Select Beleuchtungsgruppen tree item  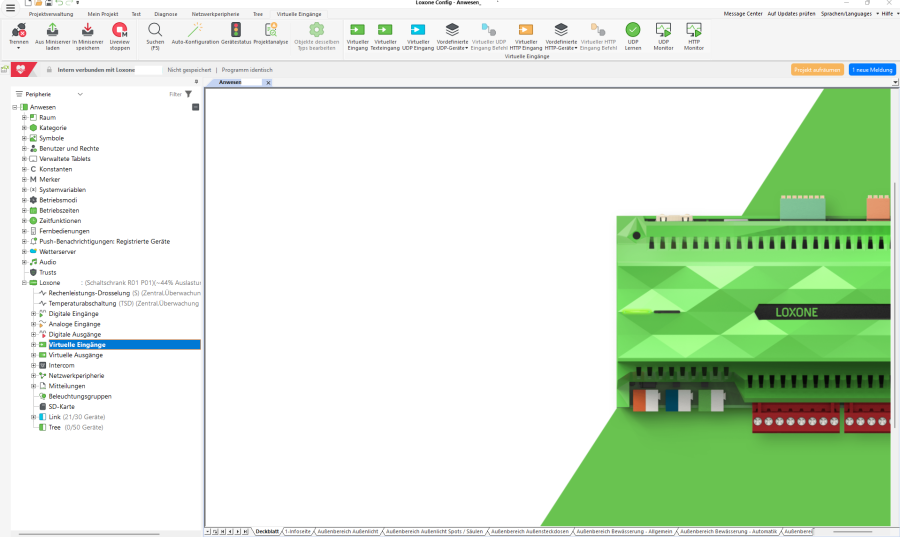[x=80, y=396]
